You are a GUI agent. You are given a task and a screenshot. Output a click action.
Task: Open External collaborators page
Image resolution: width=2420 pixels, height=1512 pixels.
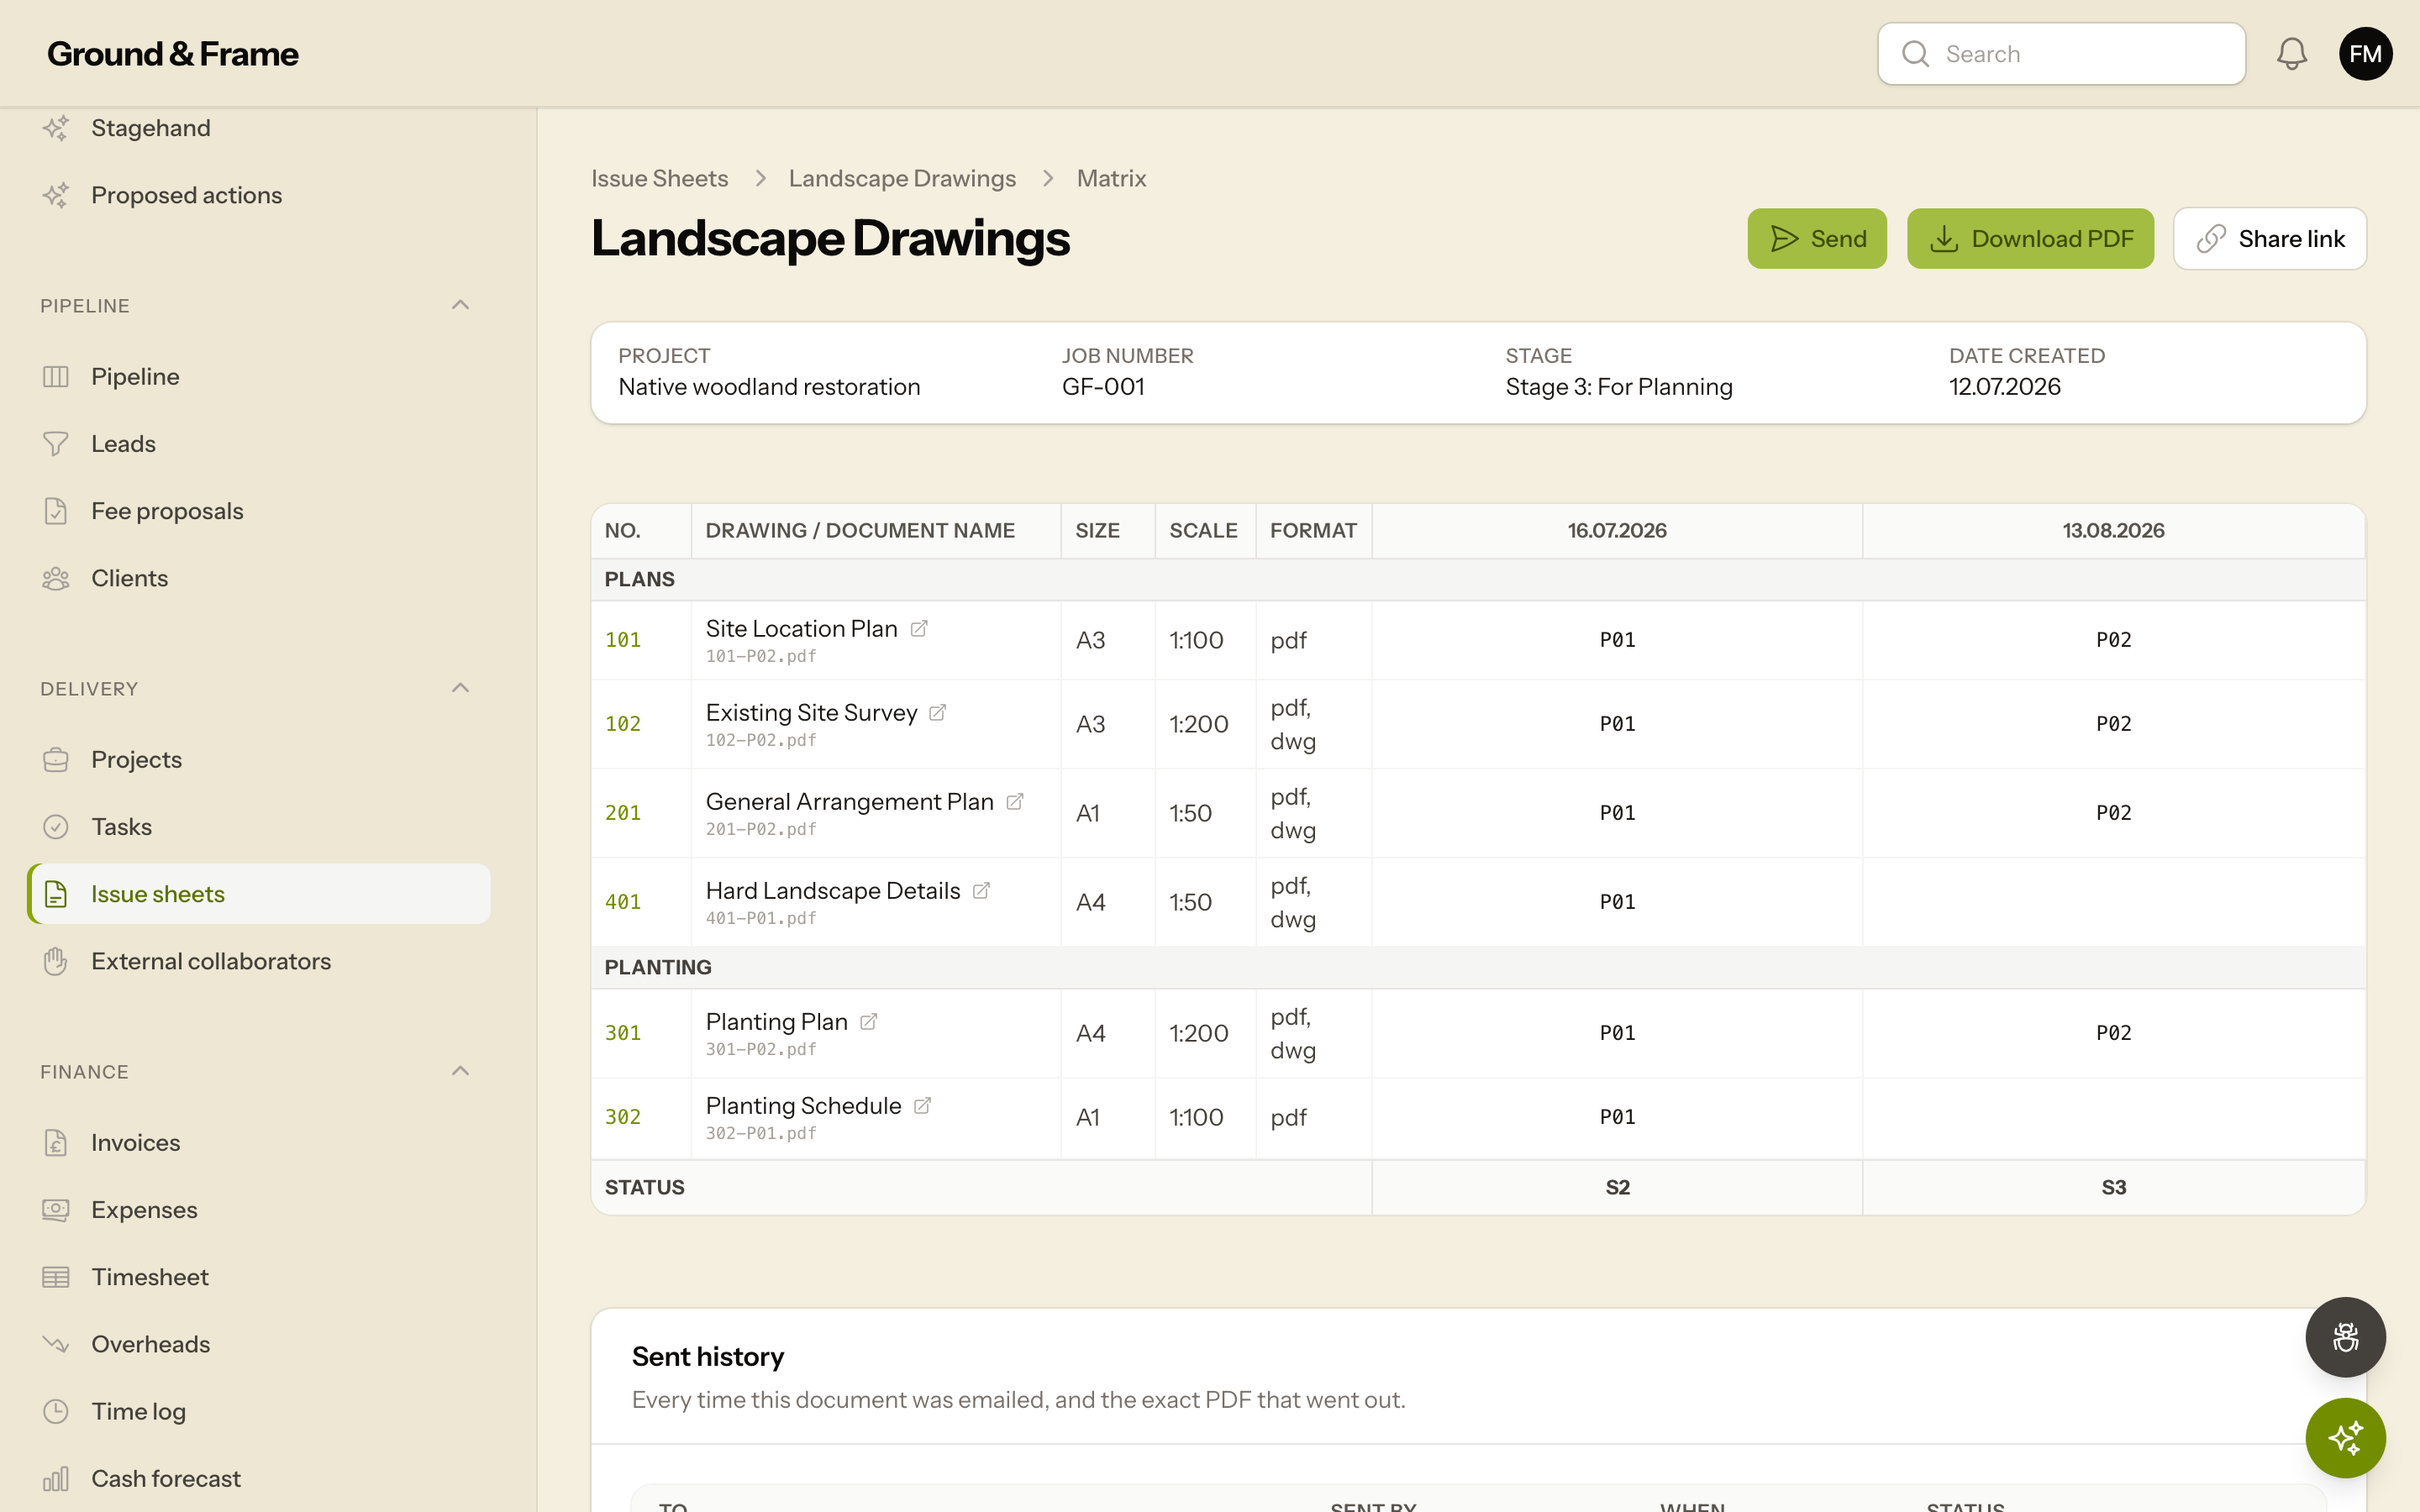click(259, 961)
